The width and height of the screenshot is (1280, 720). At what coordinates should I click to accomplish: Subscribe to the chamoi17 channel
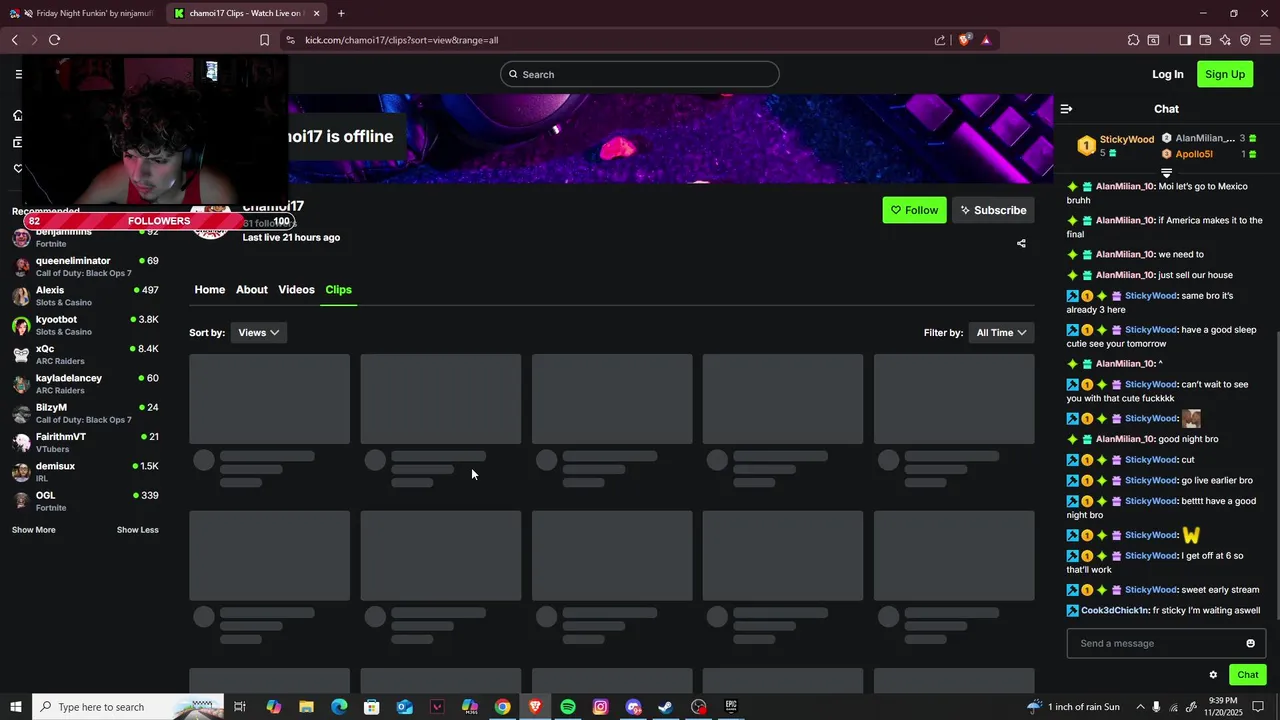tap(993, 210)
